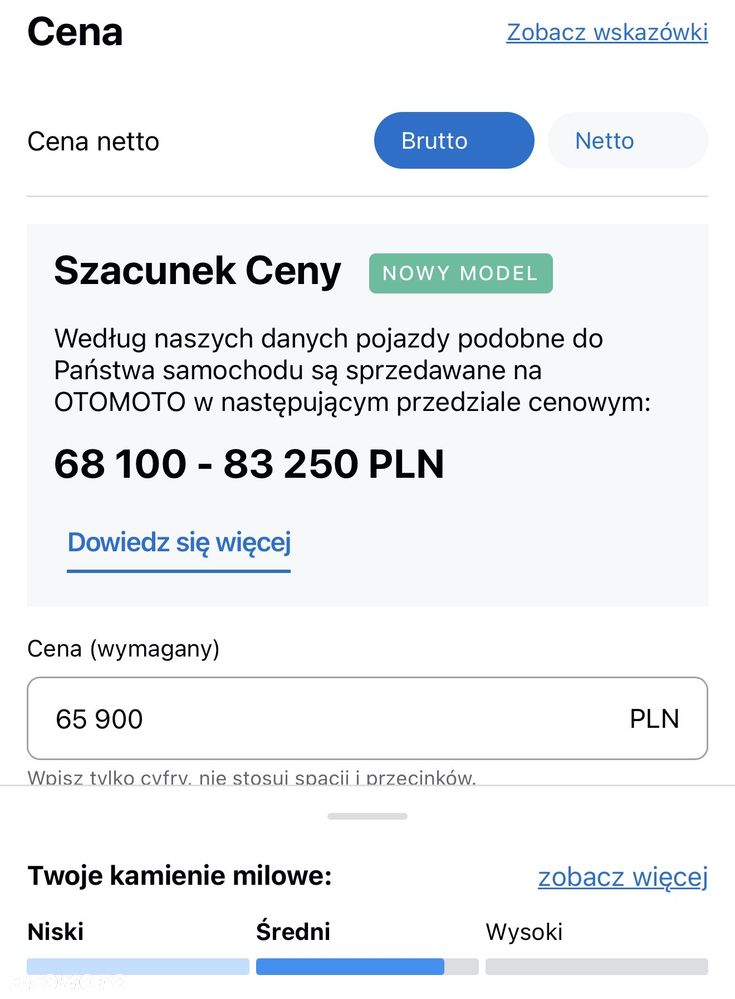
Task: Select the Niski milestone label
Action: coord(55,931)
